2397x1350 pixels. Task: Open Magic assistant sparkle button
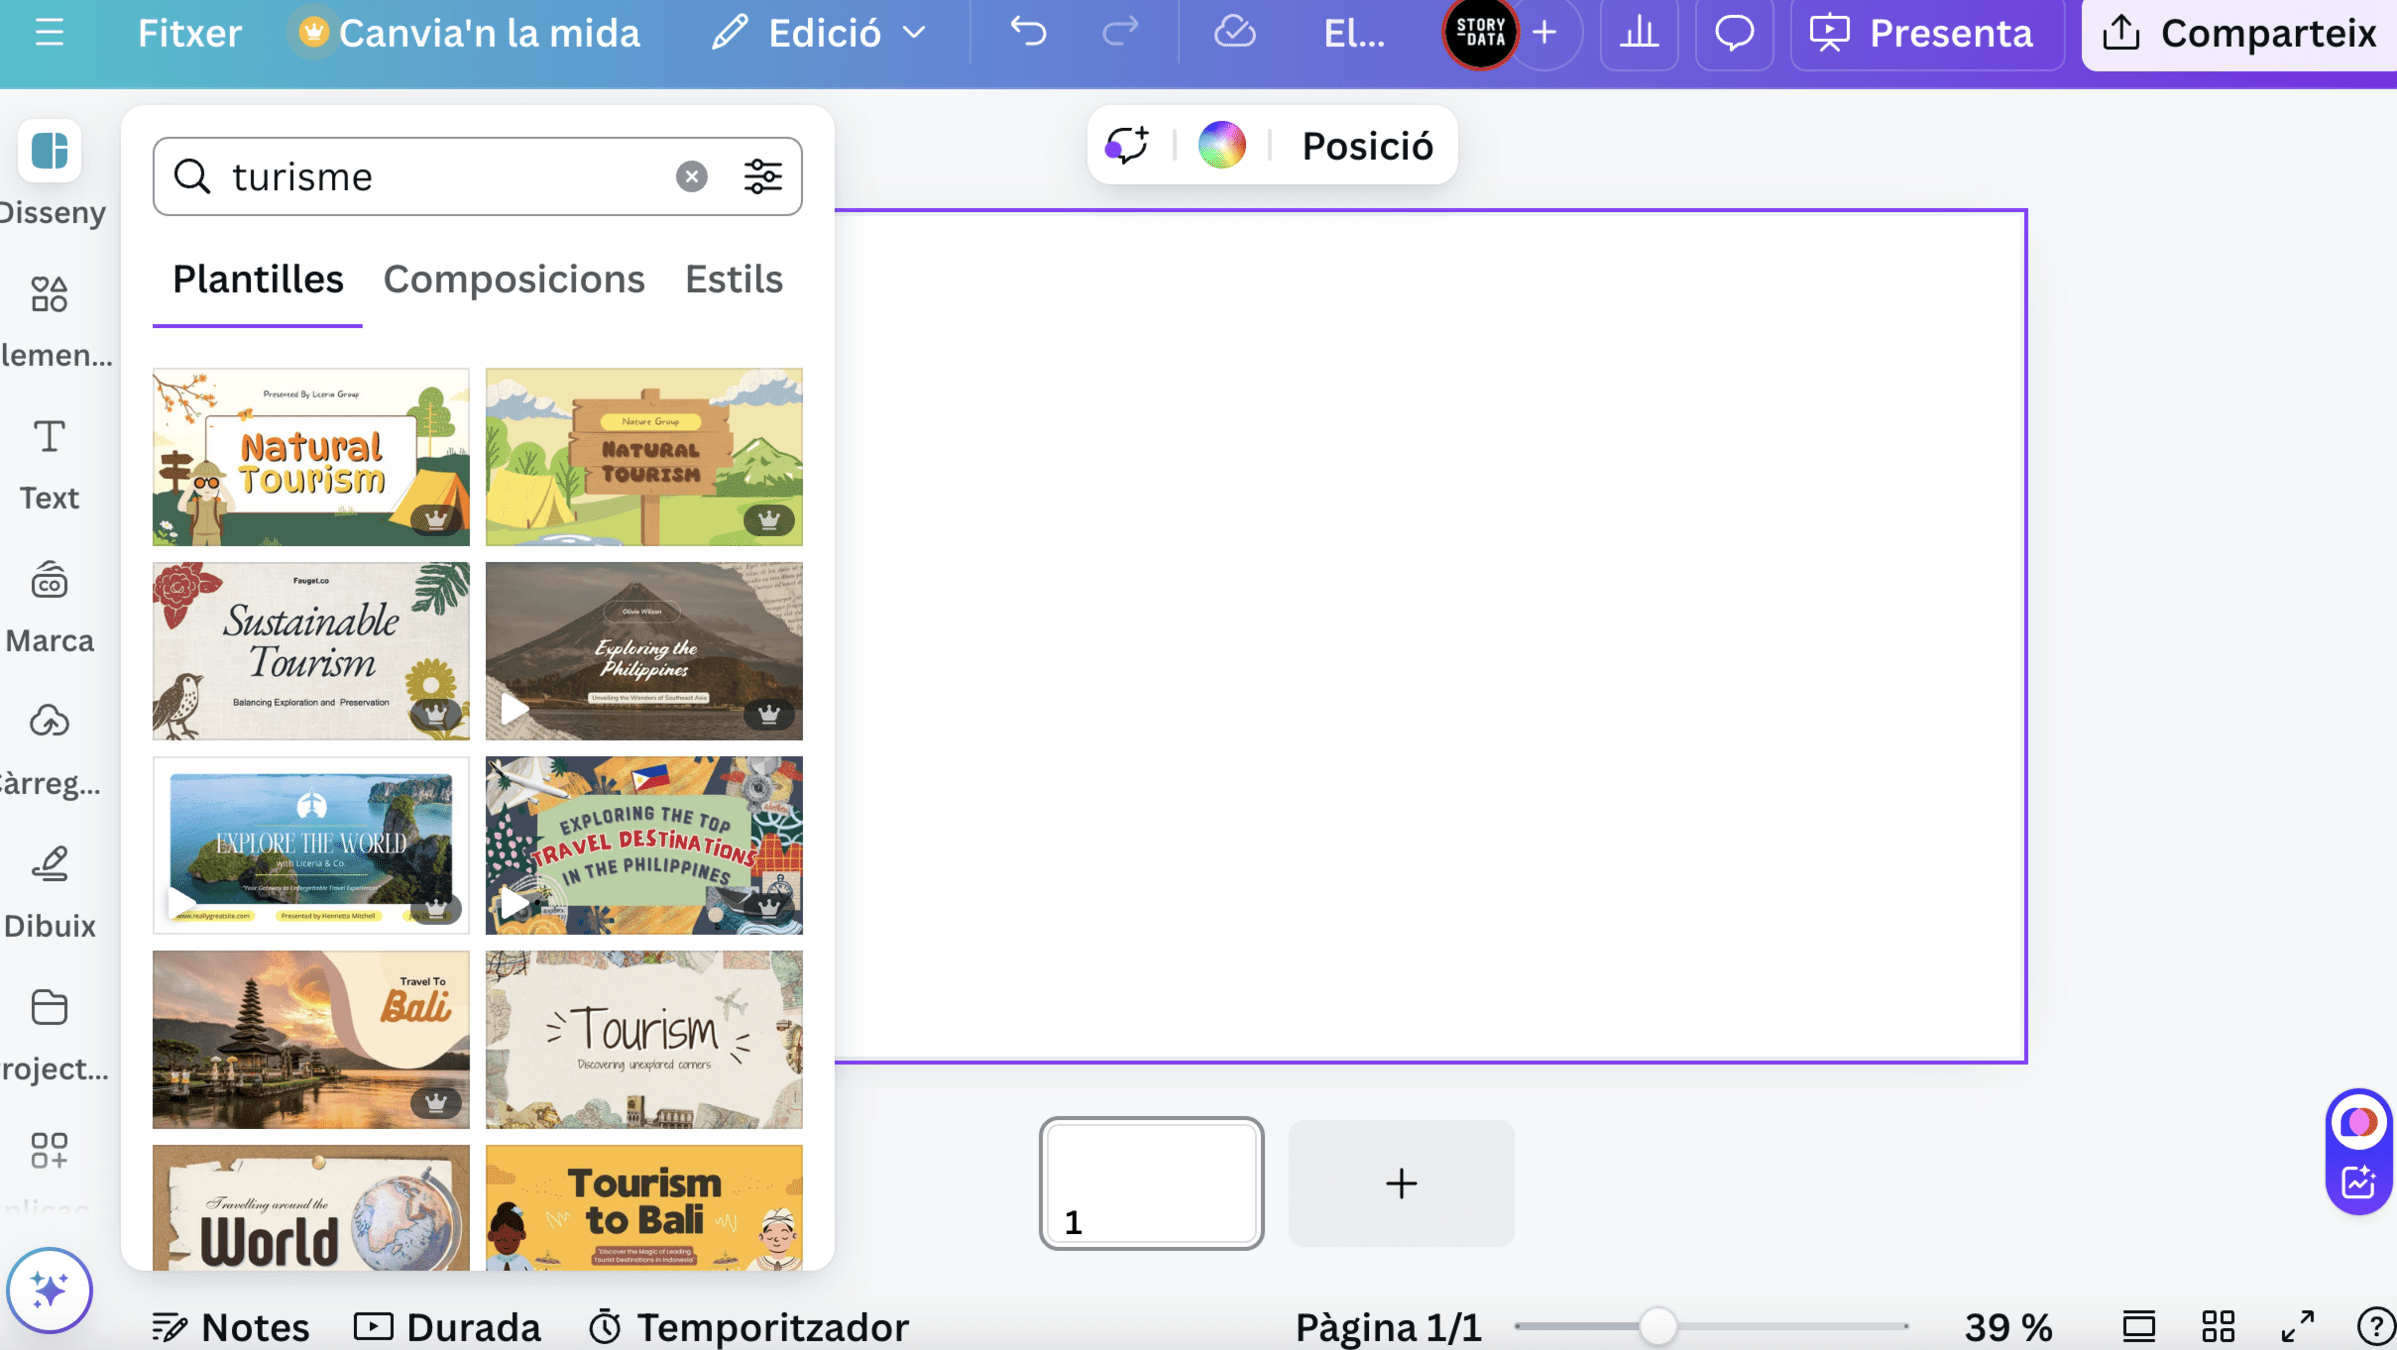[x=49, y=1289]
